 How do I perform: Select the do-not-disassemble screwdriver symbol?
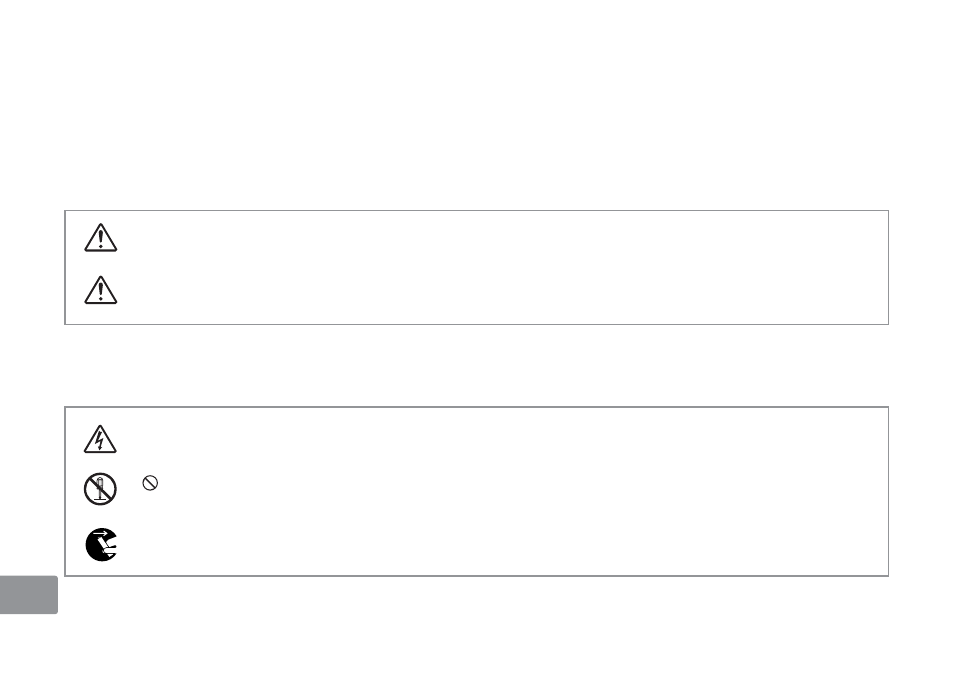tap(100, 489)
